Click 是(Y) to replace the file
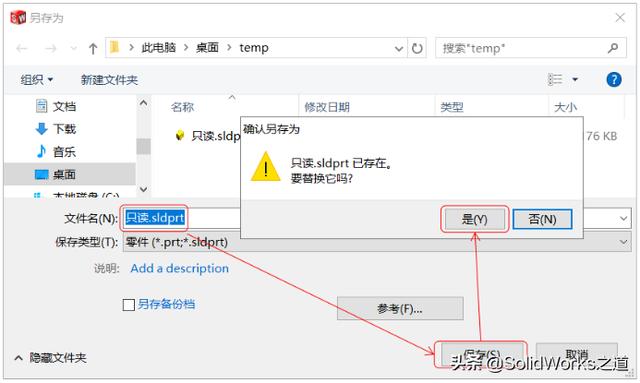Image resolution: width=640 pixels, height=383 pixels. [474, 219]
